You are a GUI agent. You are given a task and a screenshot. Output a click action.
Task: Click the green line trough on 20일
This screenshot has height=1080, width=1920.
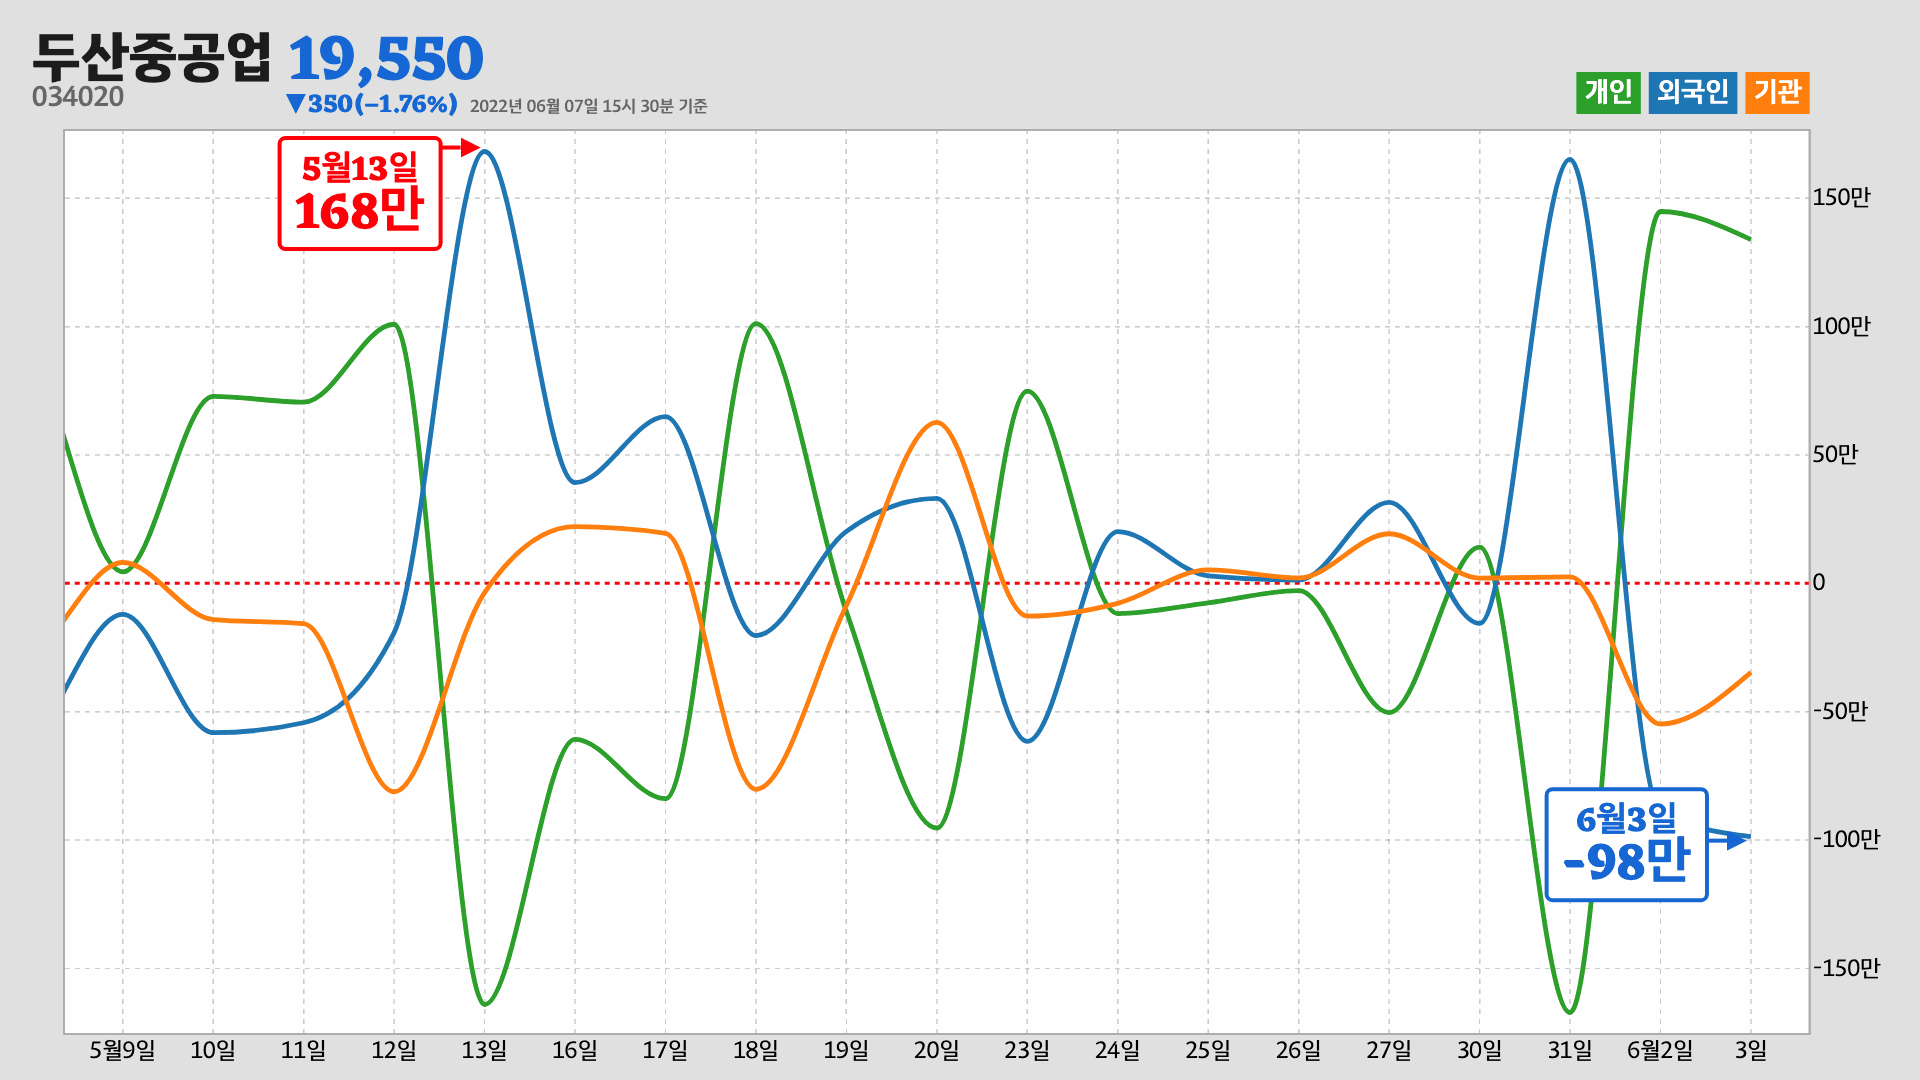pyautogui.click(x=936, y=827)
